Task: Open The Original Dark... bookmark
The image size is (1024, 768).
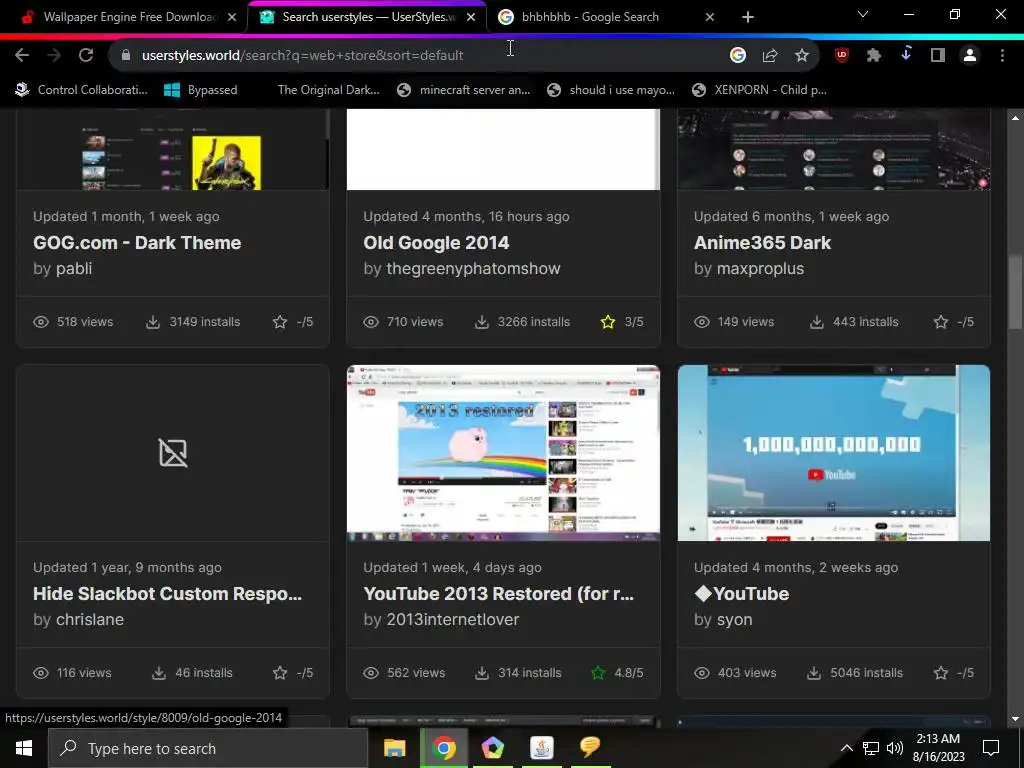Action: point(328,90)
